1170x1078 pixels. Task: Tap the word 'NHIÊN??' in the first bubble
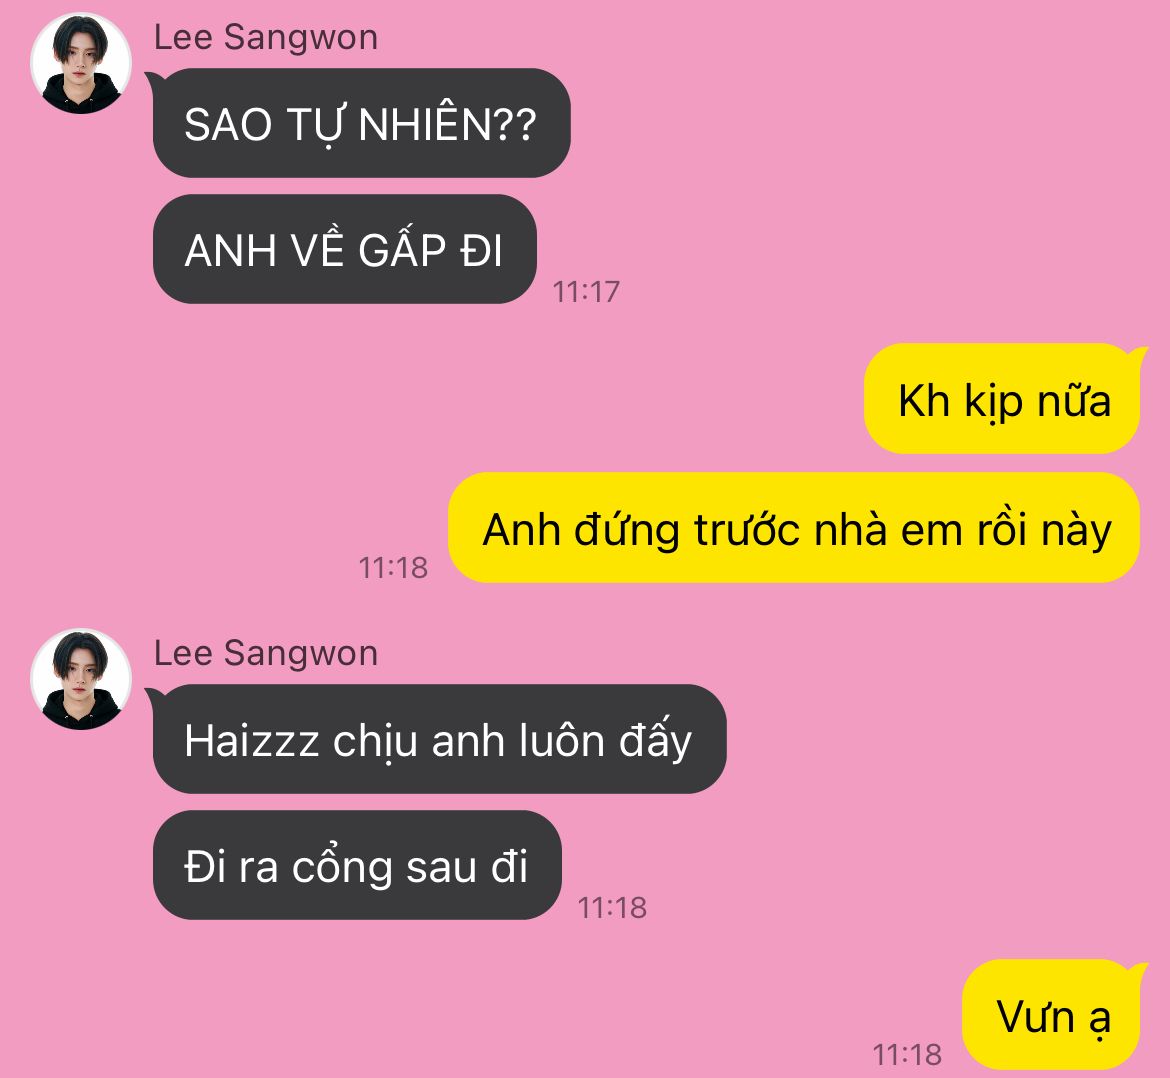447,124
